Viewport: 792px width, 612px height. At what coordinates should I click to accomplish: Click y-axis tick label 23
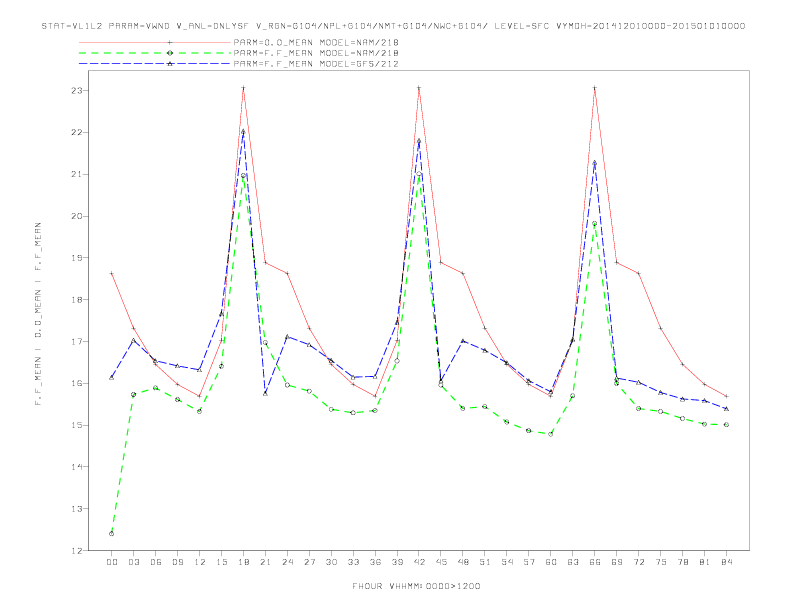point(77,91)
